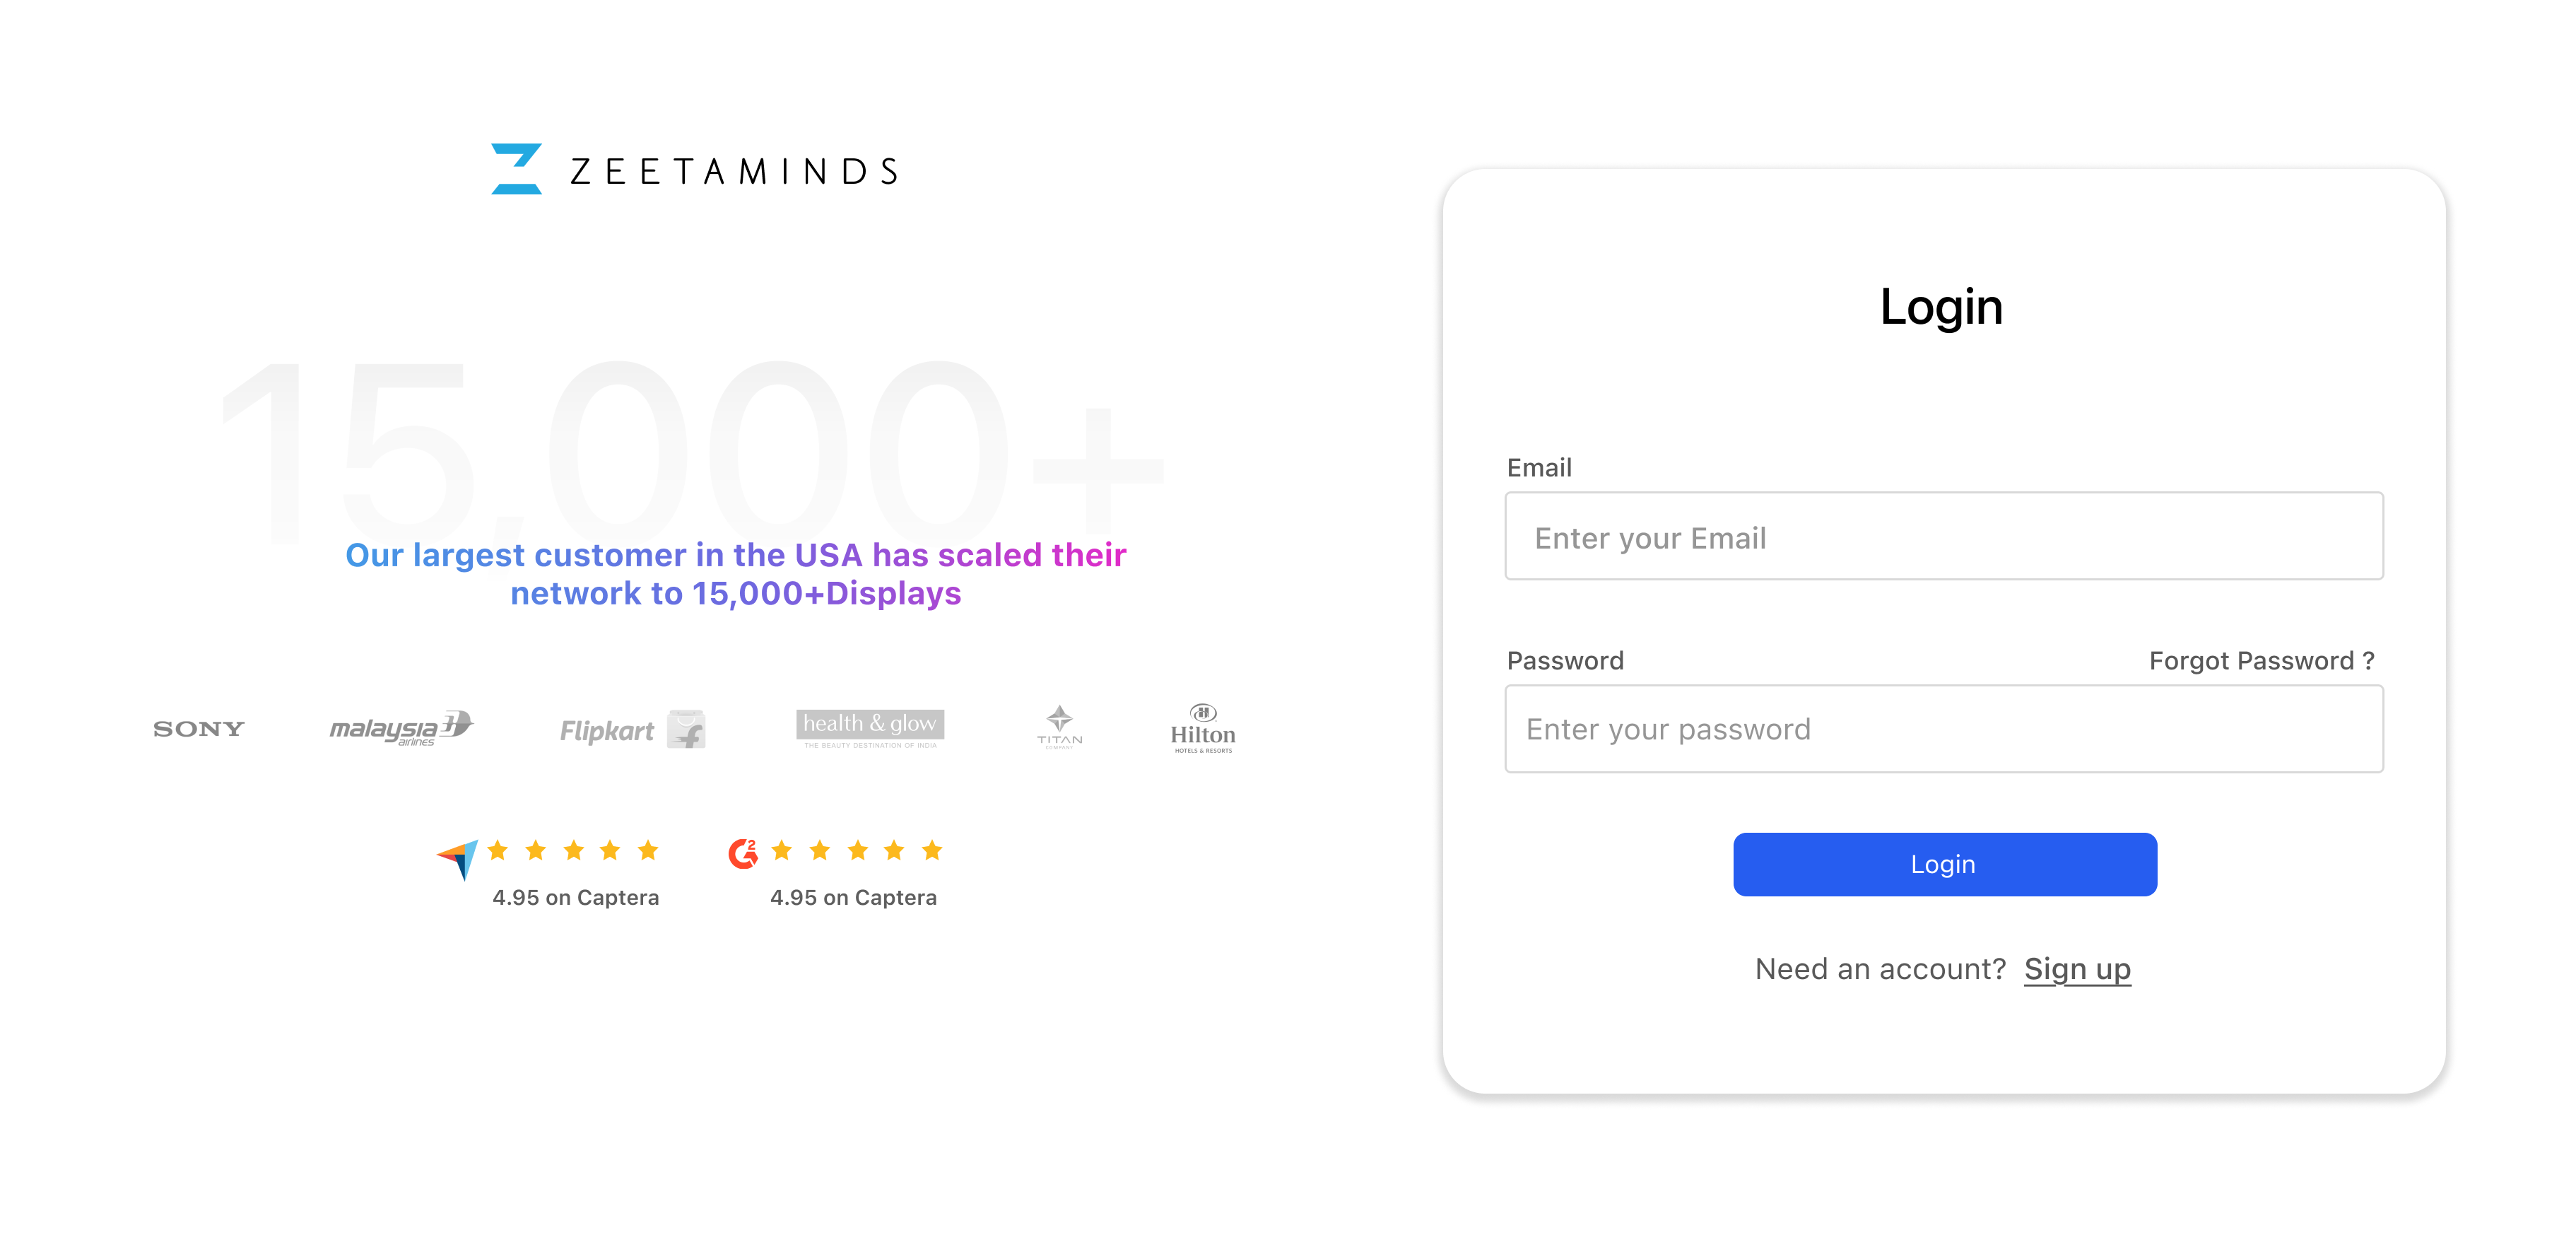Click the ZEETAMINDS wordmark text
2576x1235 pixels.
coord(734,172)
